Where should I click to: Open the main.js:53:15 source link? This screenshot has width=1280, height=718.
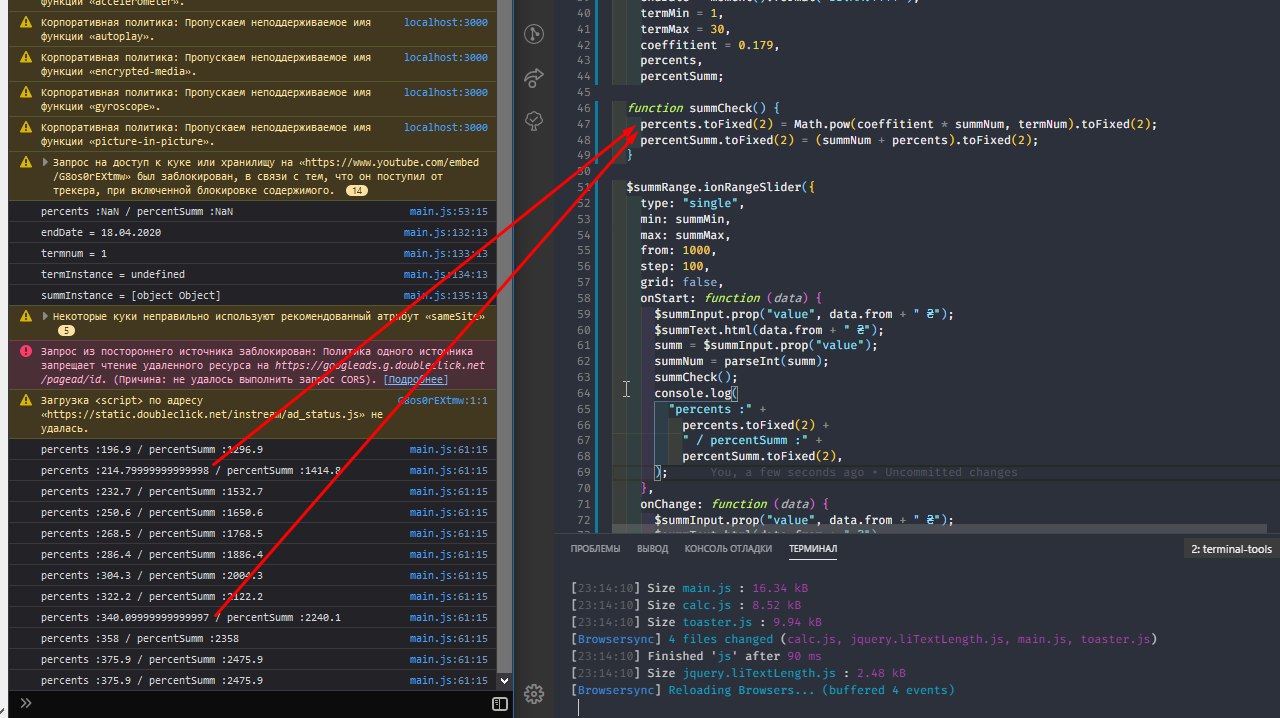point(449,212)
